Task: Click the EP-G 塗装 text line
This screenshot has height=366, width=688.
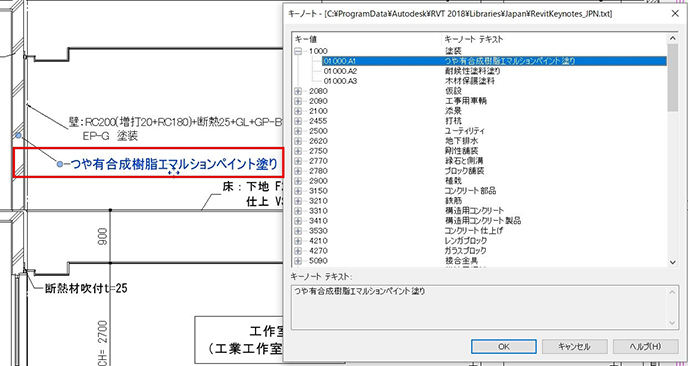Action: pos(110,136)
